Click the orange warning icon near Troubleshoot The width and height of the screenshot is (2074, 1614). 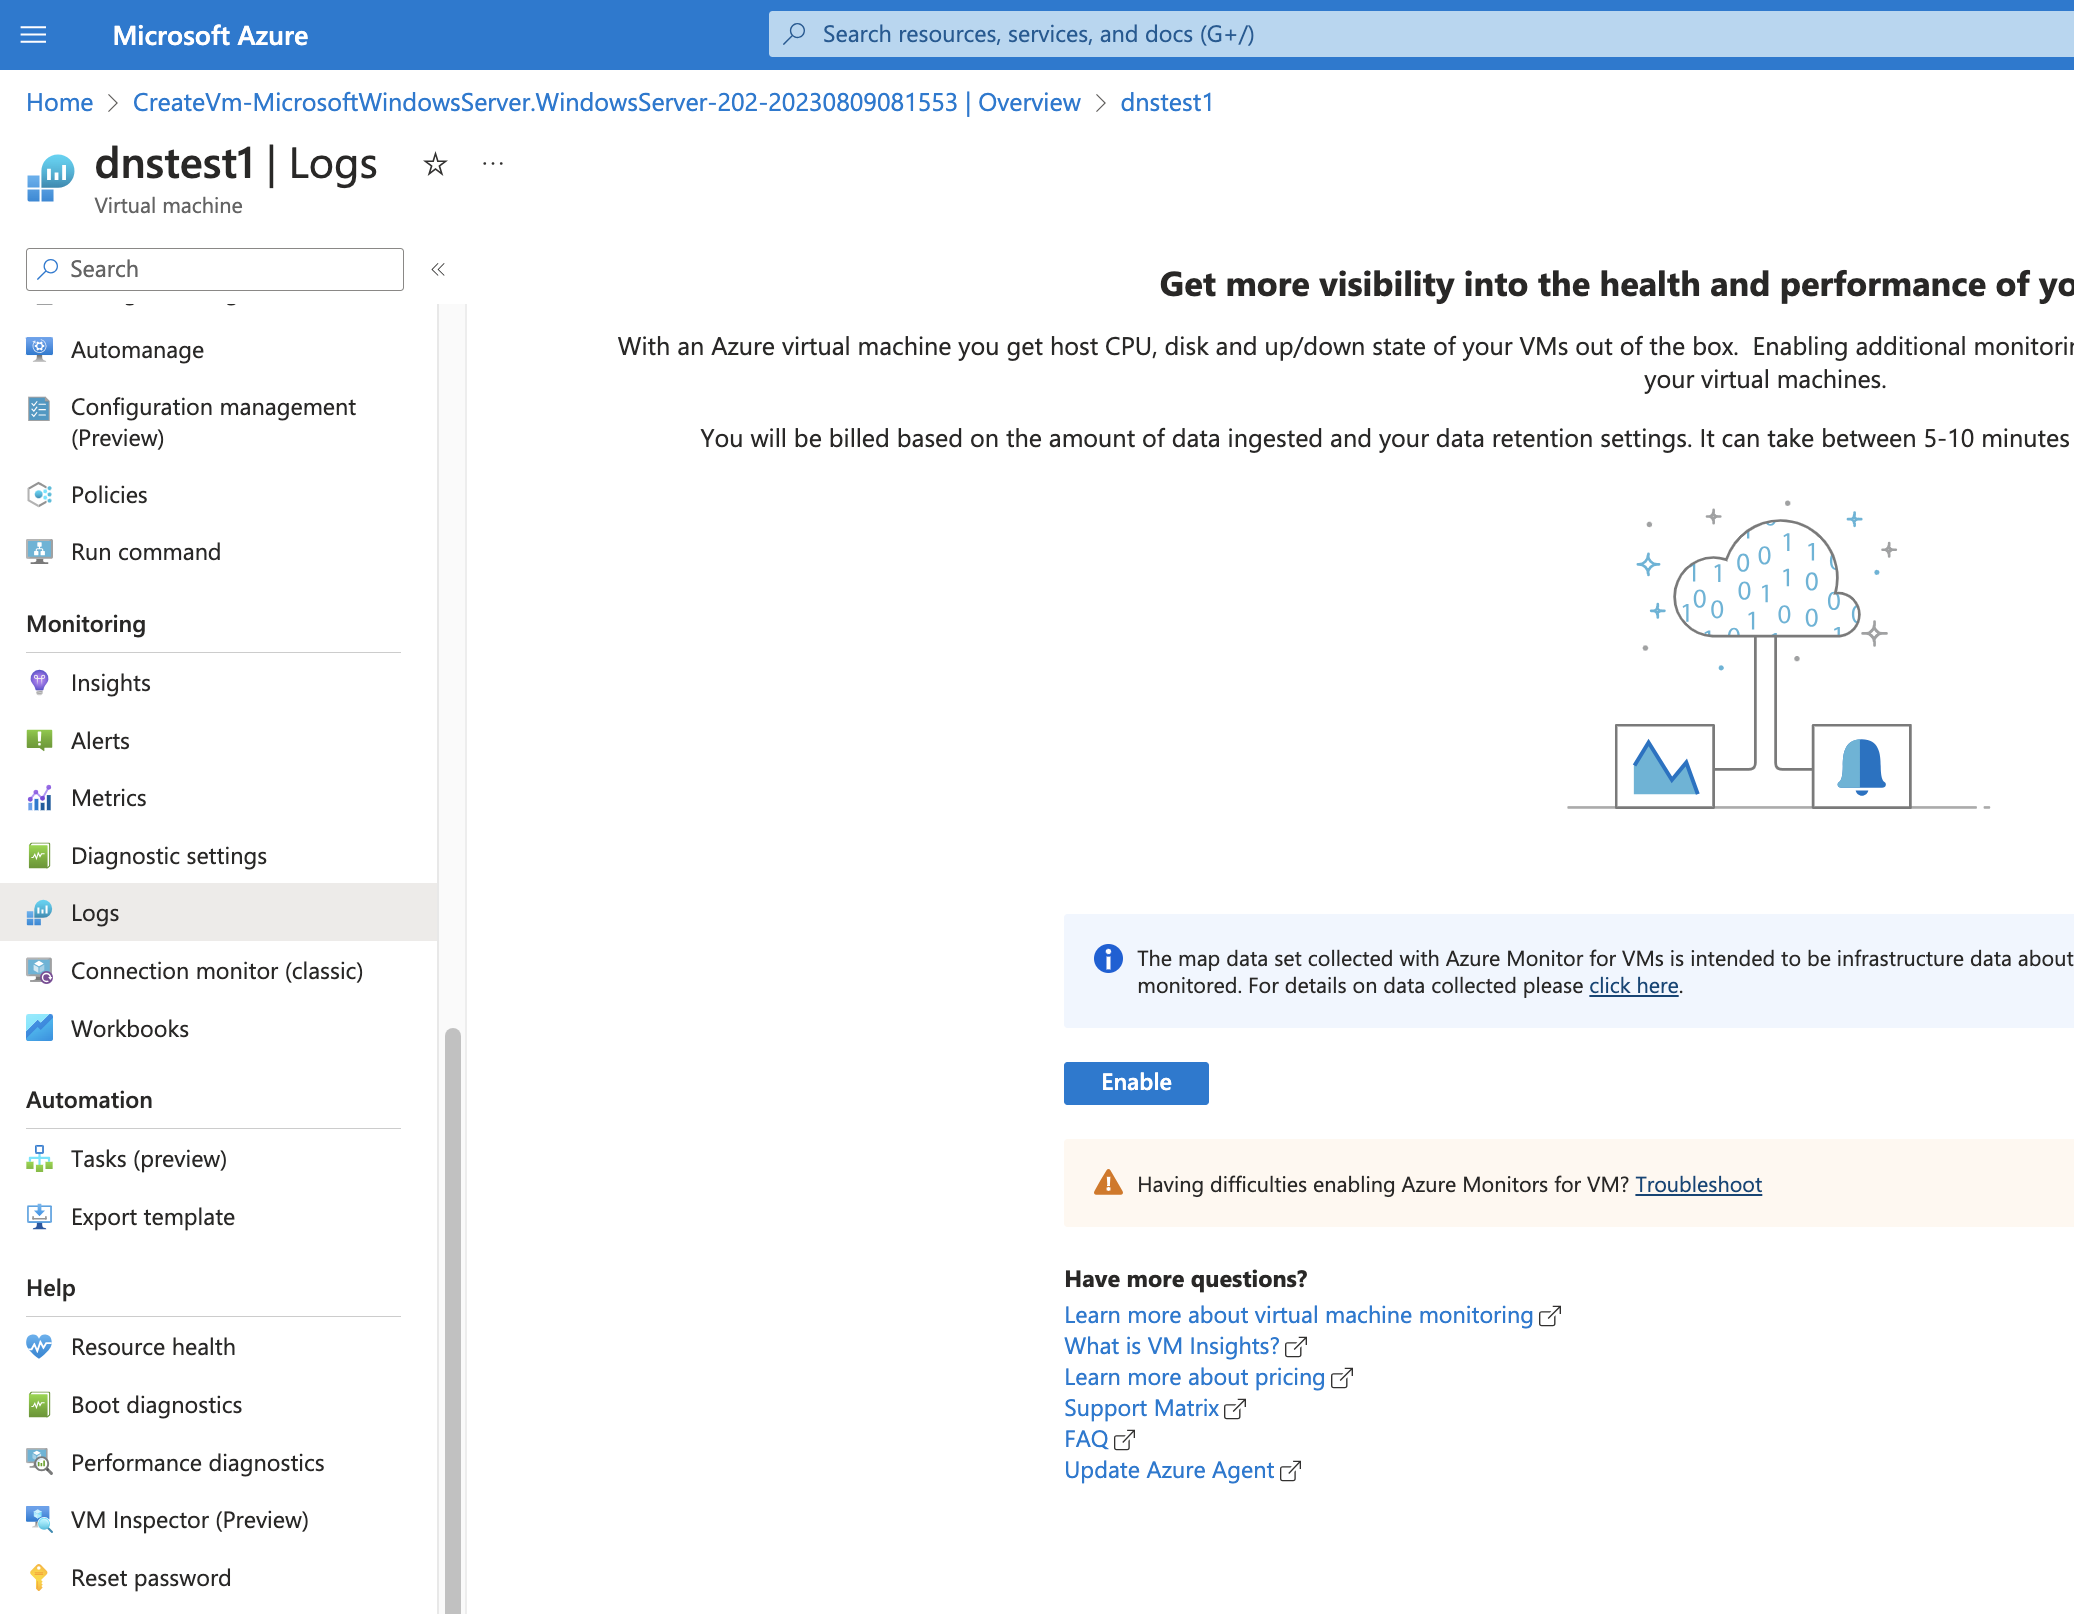(1108, 1183)
